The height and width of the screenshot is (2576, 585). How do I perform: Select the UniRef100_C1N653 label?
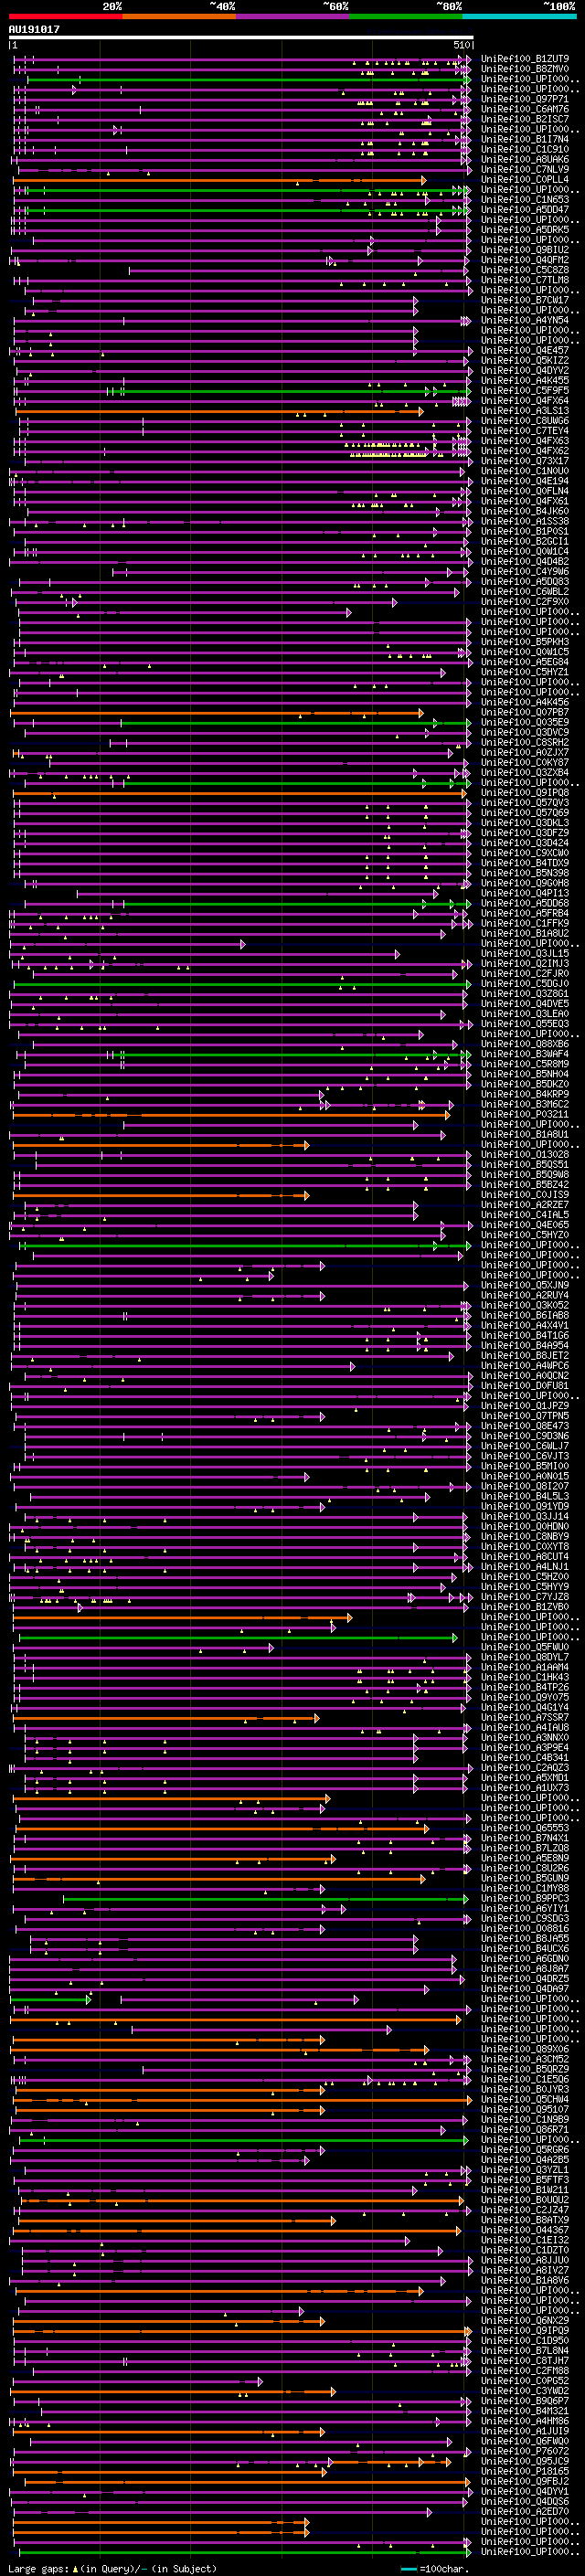pos(525,200)
